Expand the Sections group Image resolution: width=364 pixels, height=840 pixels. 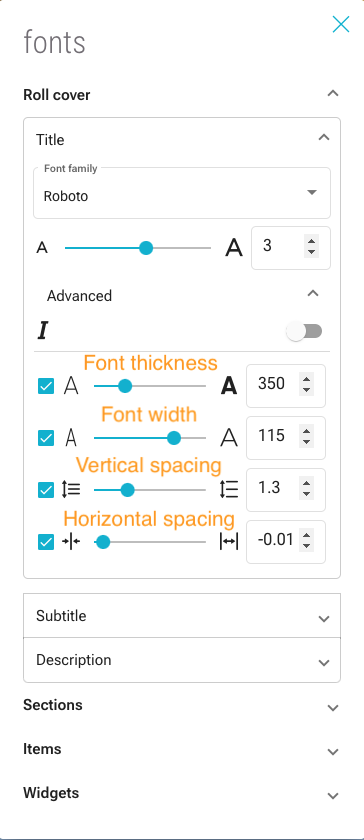point(181,705)
